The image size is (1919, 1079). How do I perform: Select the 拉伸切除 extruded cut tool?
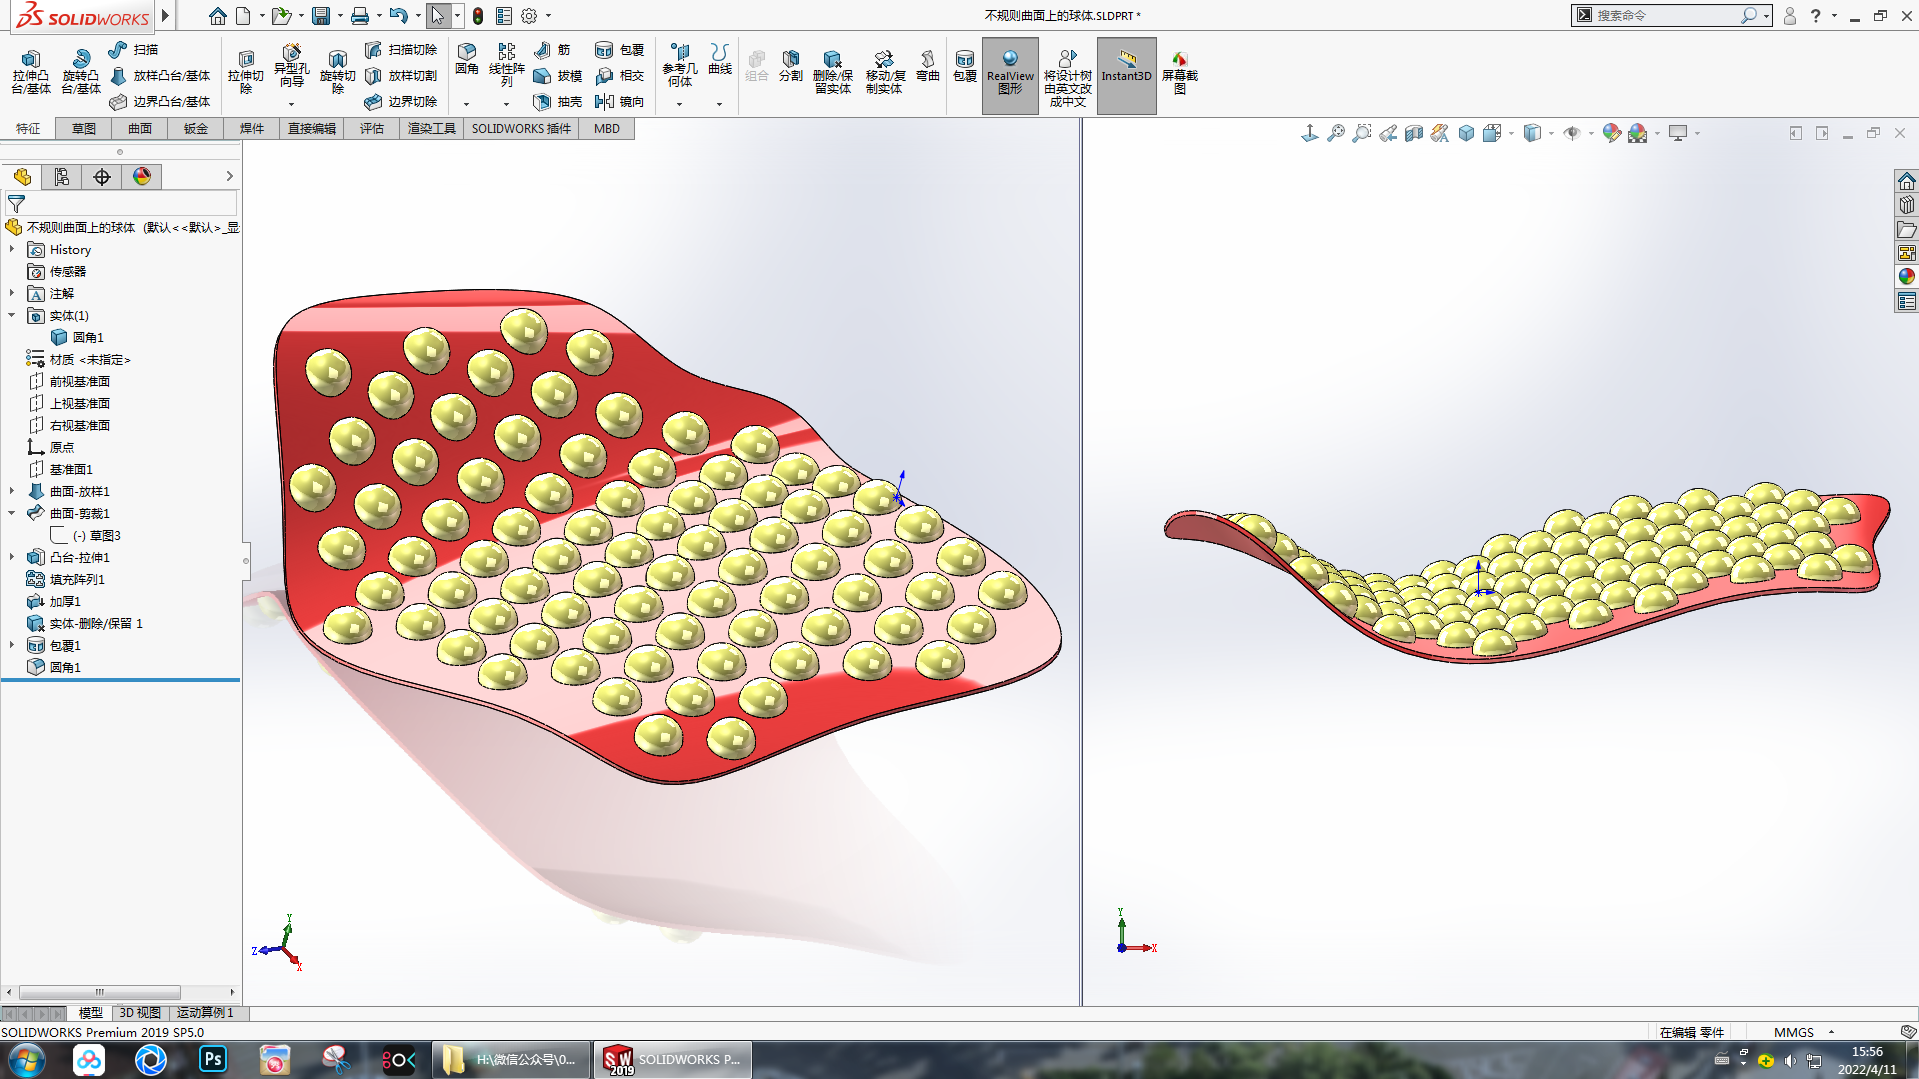[x=245, y=73]
